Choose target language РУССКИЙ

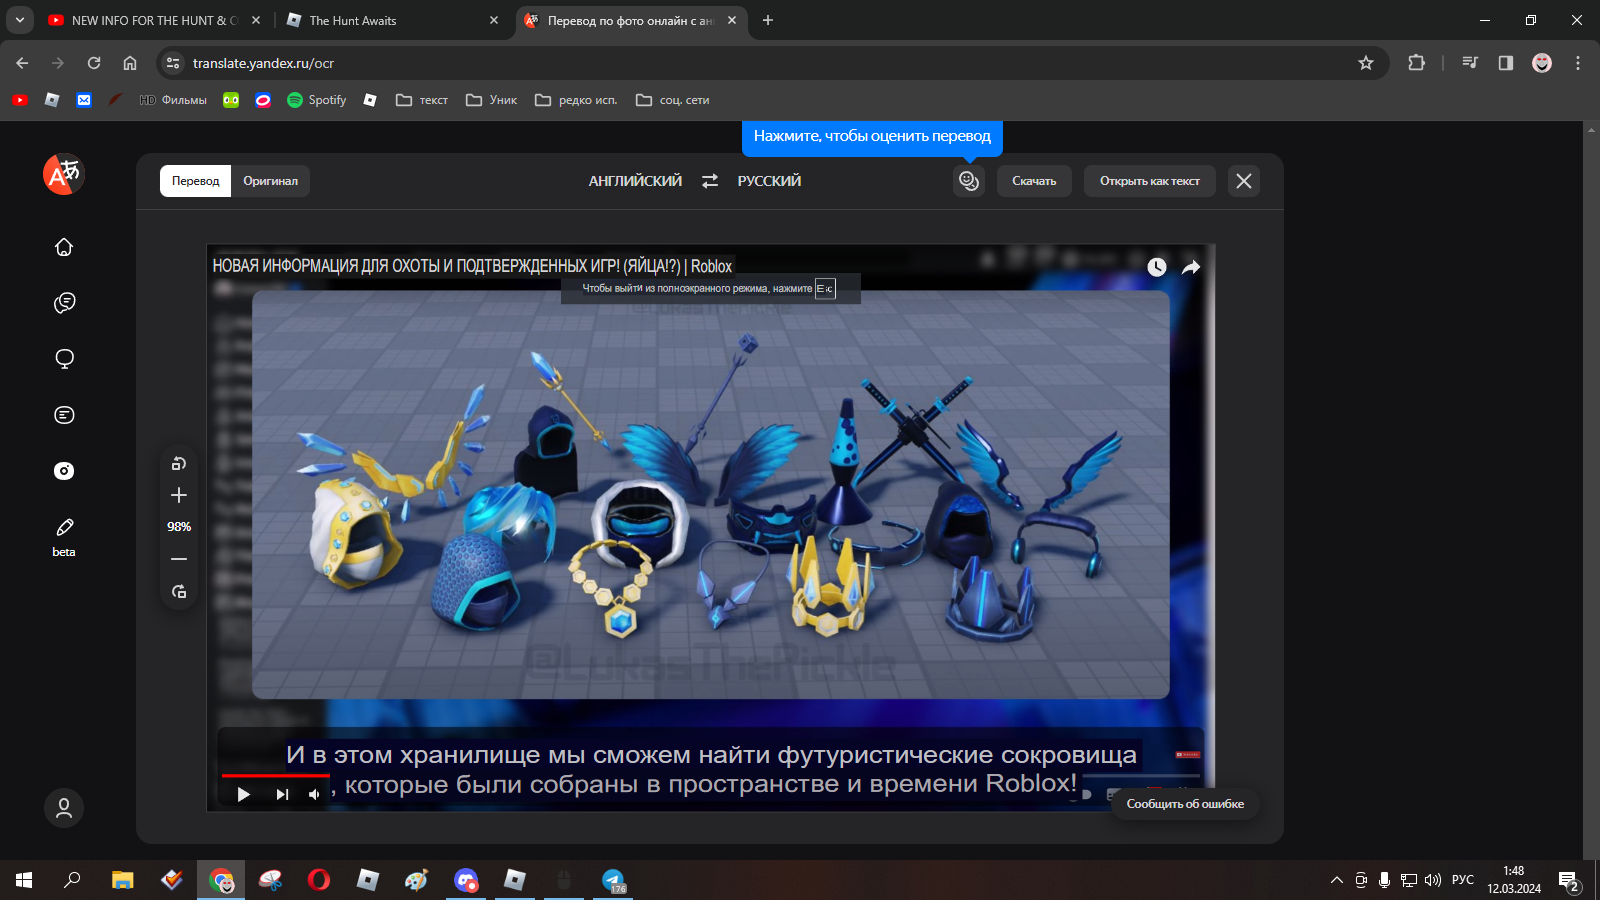pos(769,181)
